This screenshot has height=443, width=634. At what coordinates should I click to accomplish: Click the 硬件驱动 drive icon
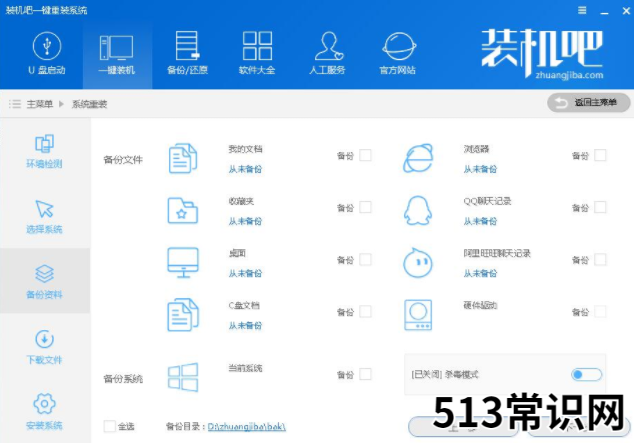point(418,315)
